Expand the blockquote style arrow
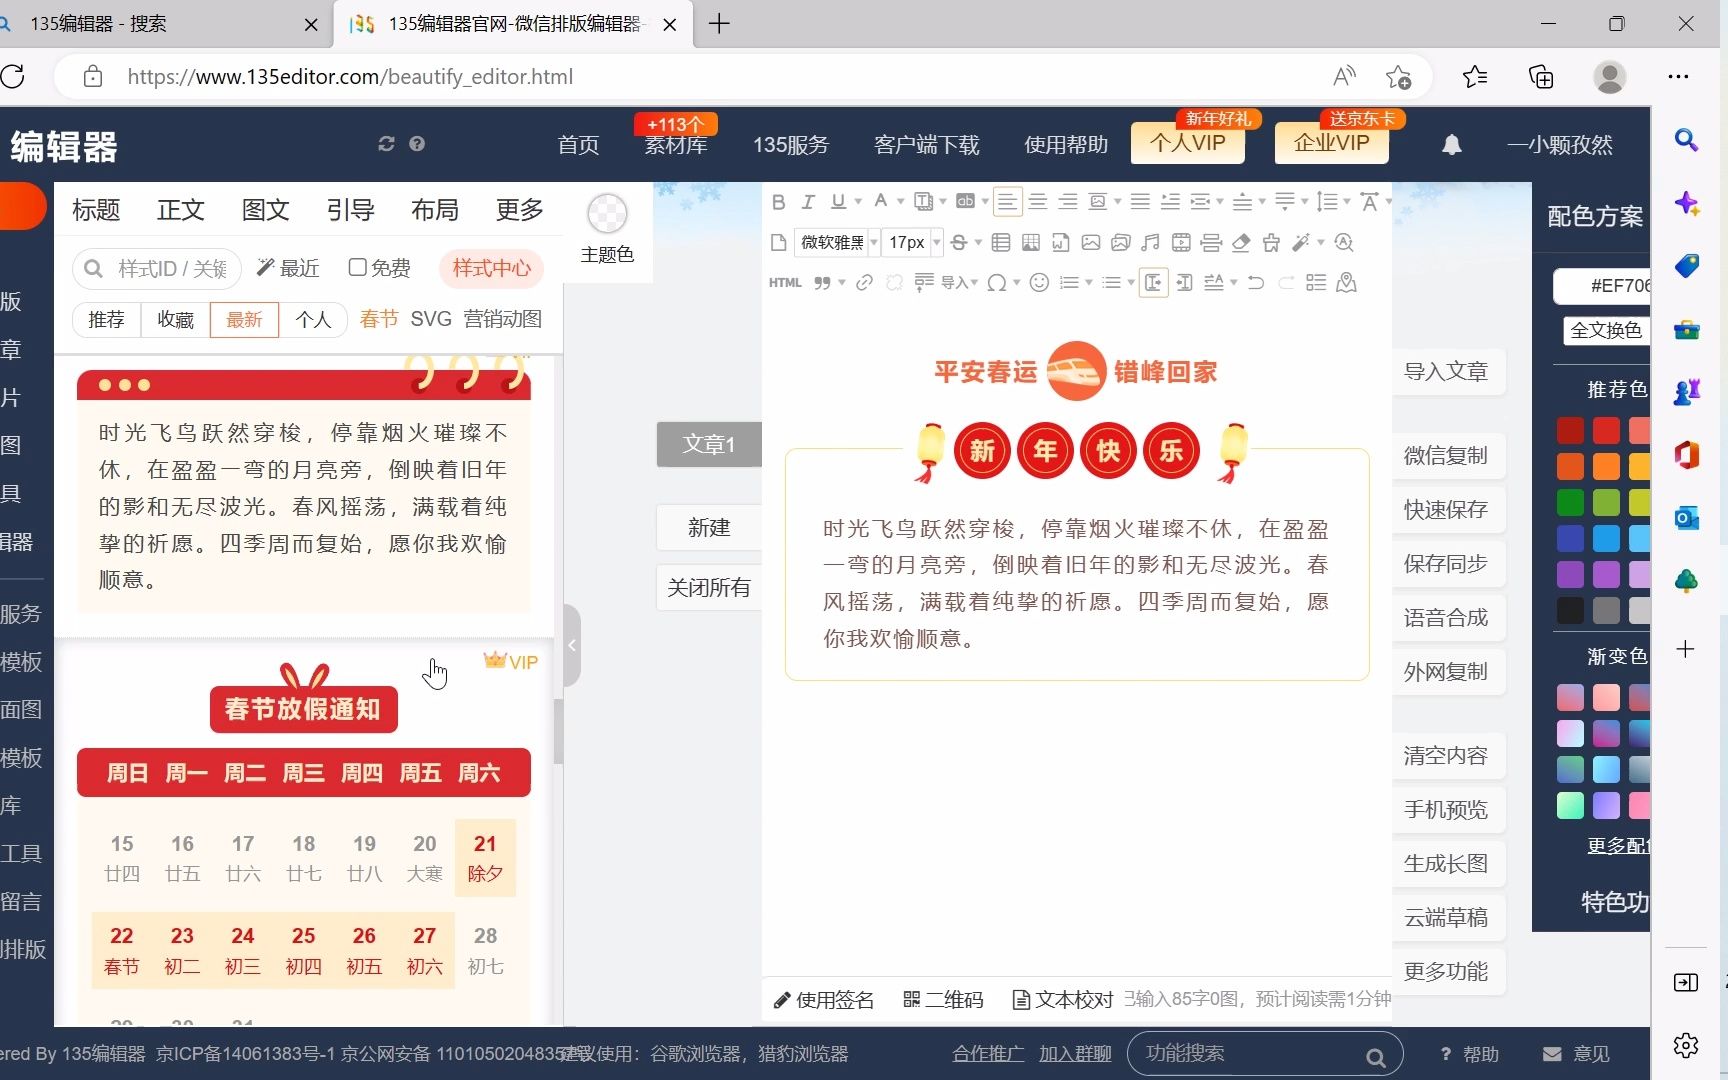Image resolution: width=1728 pixels, height=1080 pixels. click(x=842, y=283)
